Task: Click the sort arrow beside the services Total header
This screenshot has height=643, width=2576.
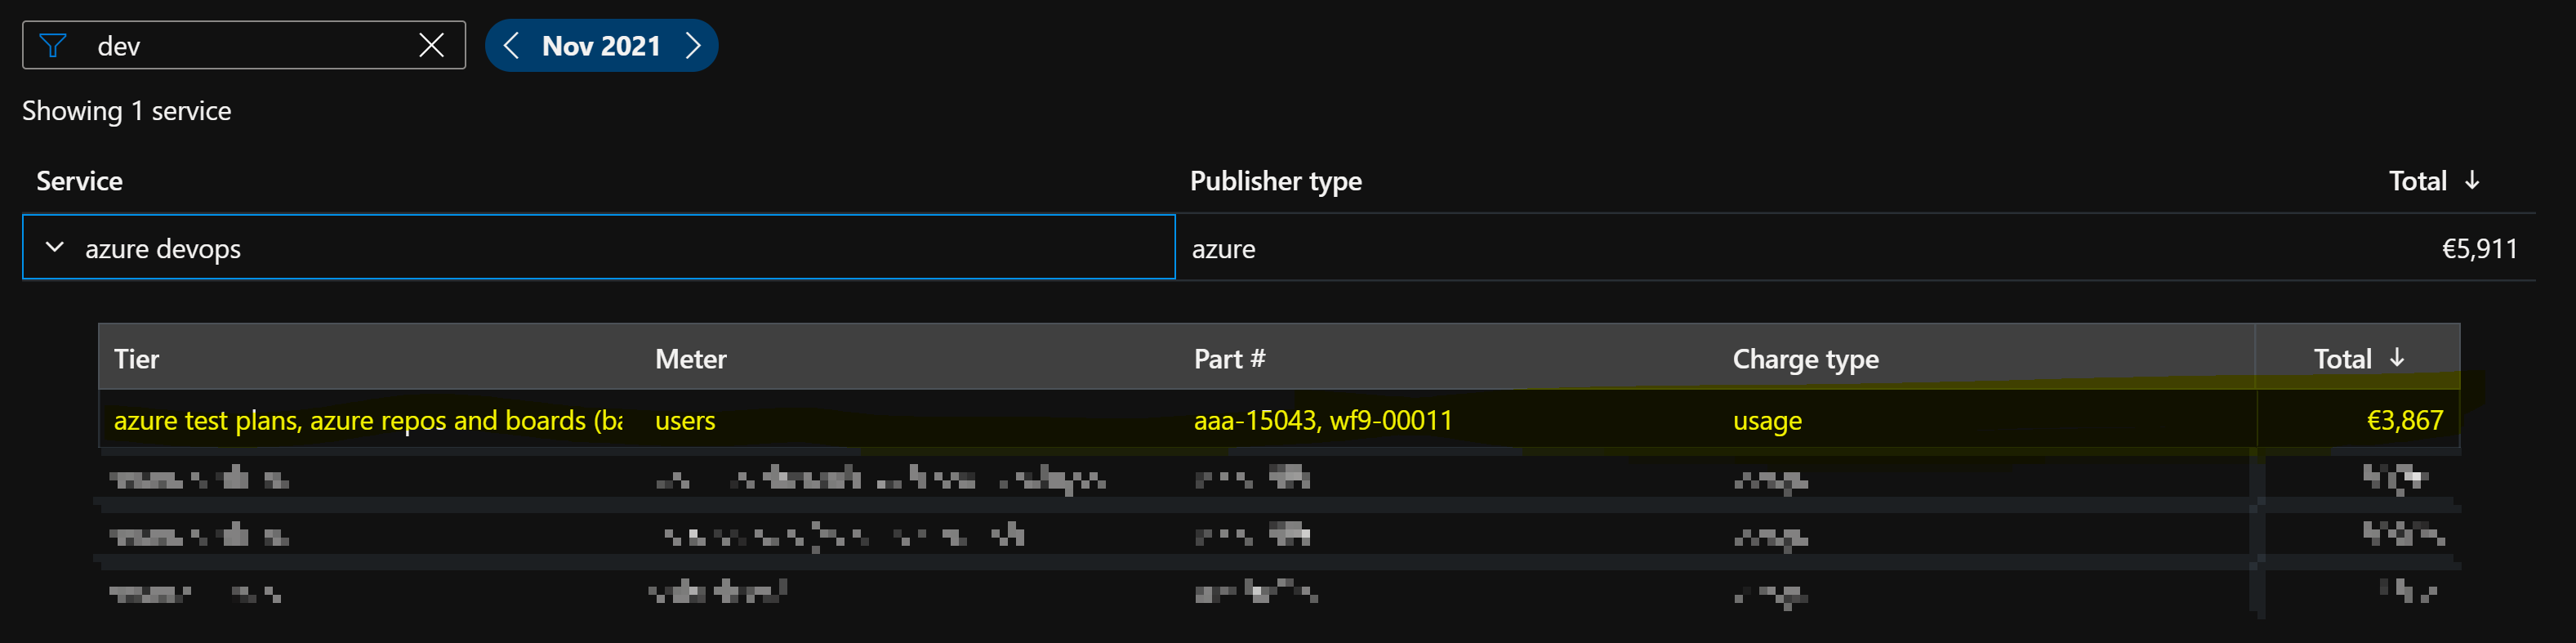Action: click(2472, 181)
